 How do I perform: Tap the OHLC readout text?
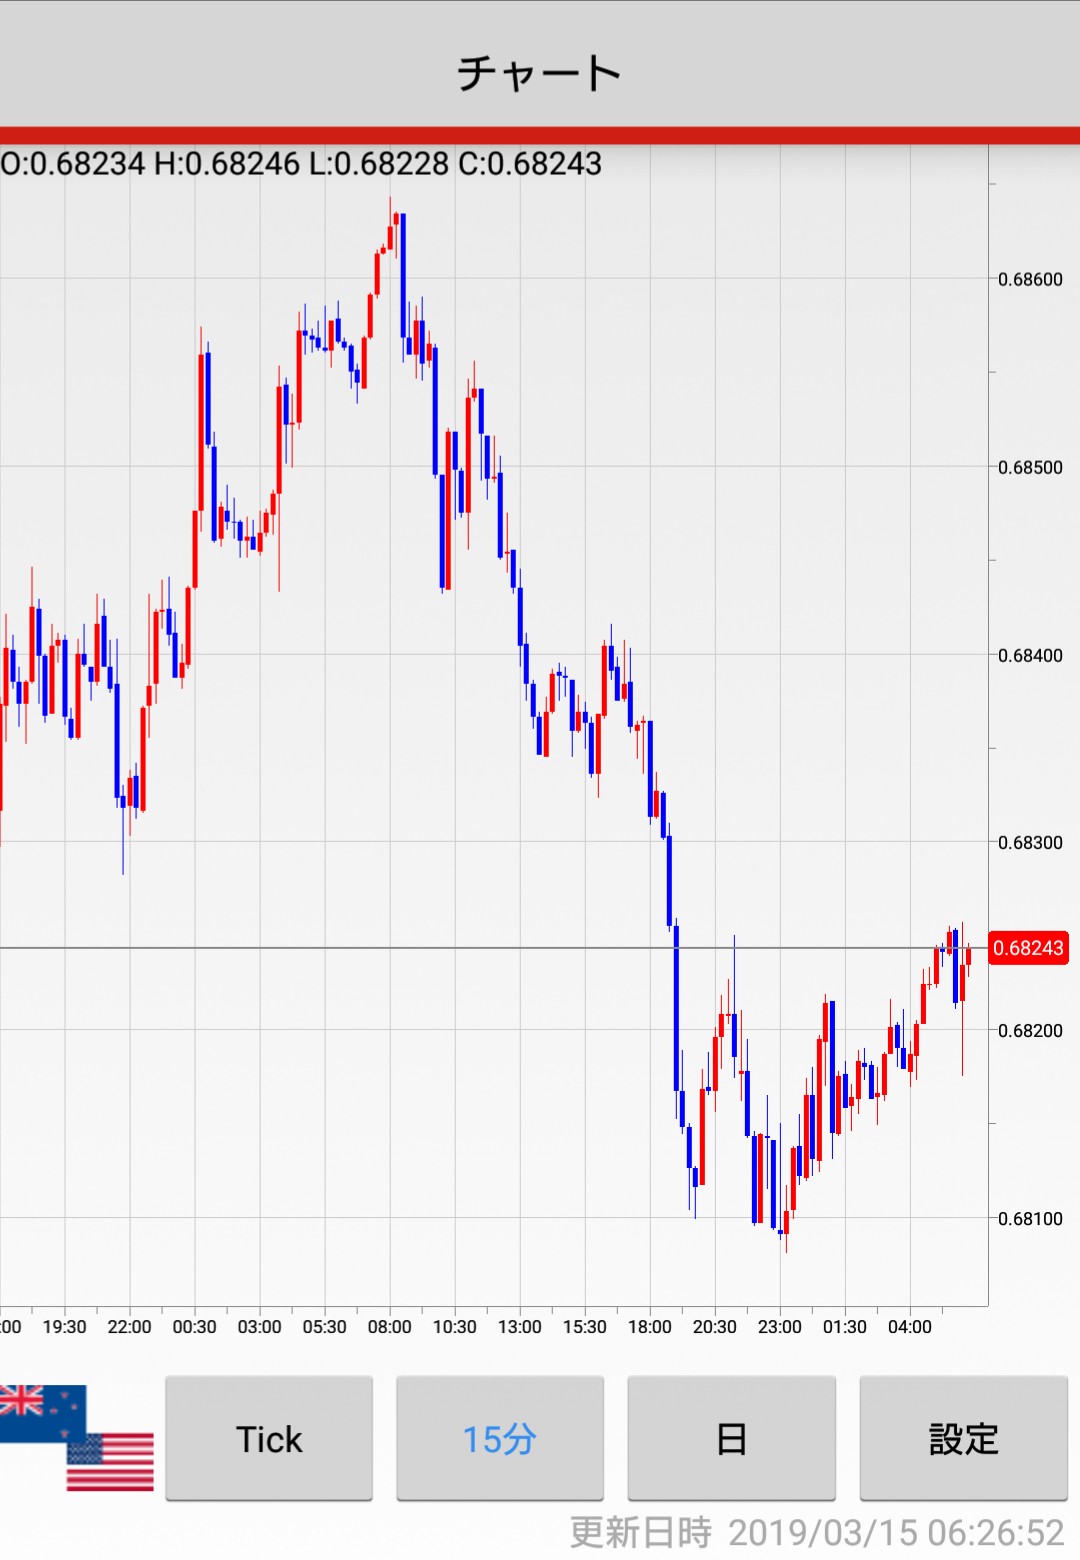[301, 164]
